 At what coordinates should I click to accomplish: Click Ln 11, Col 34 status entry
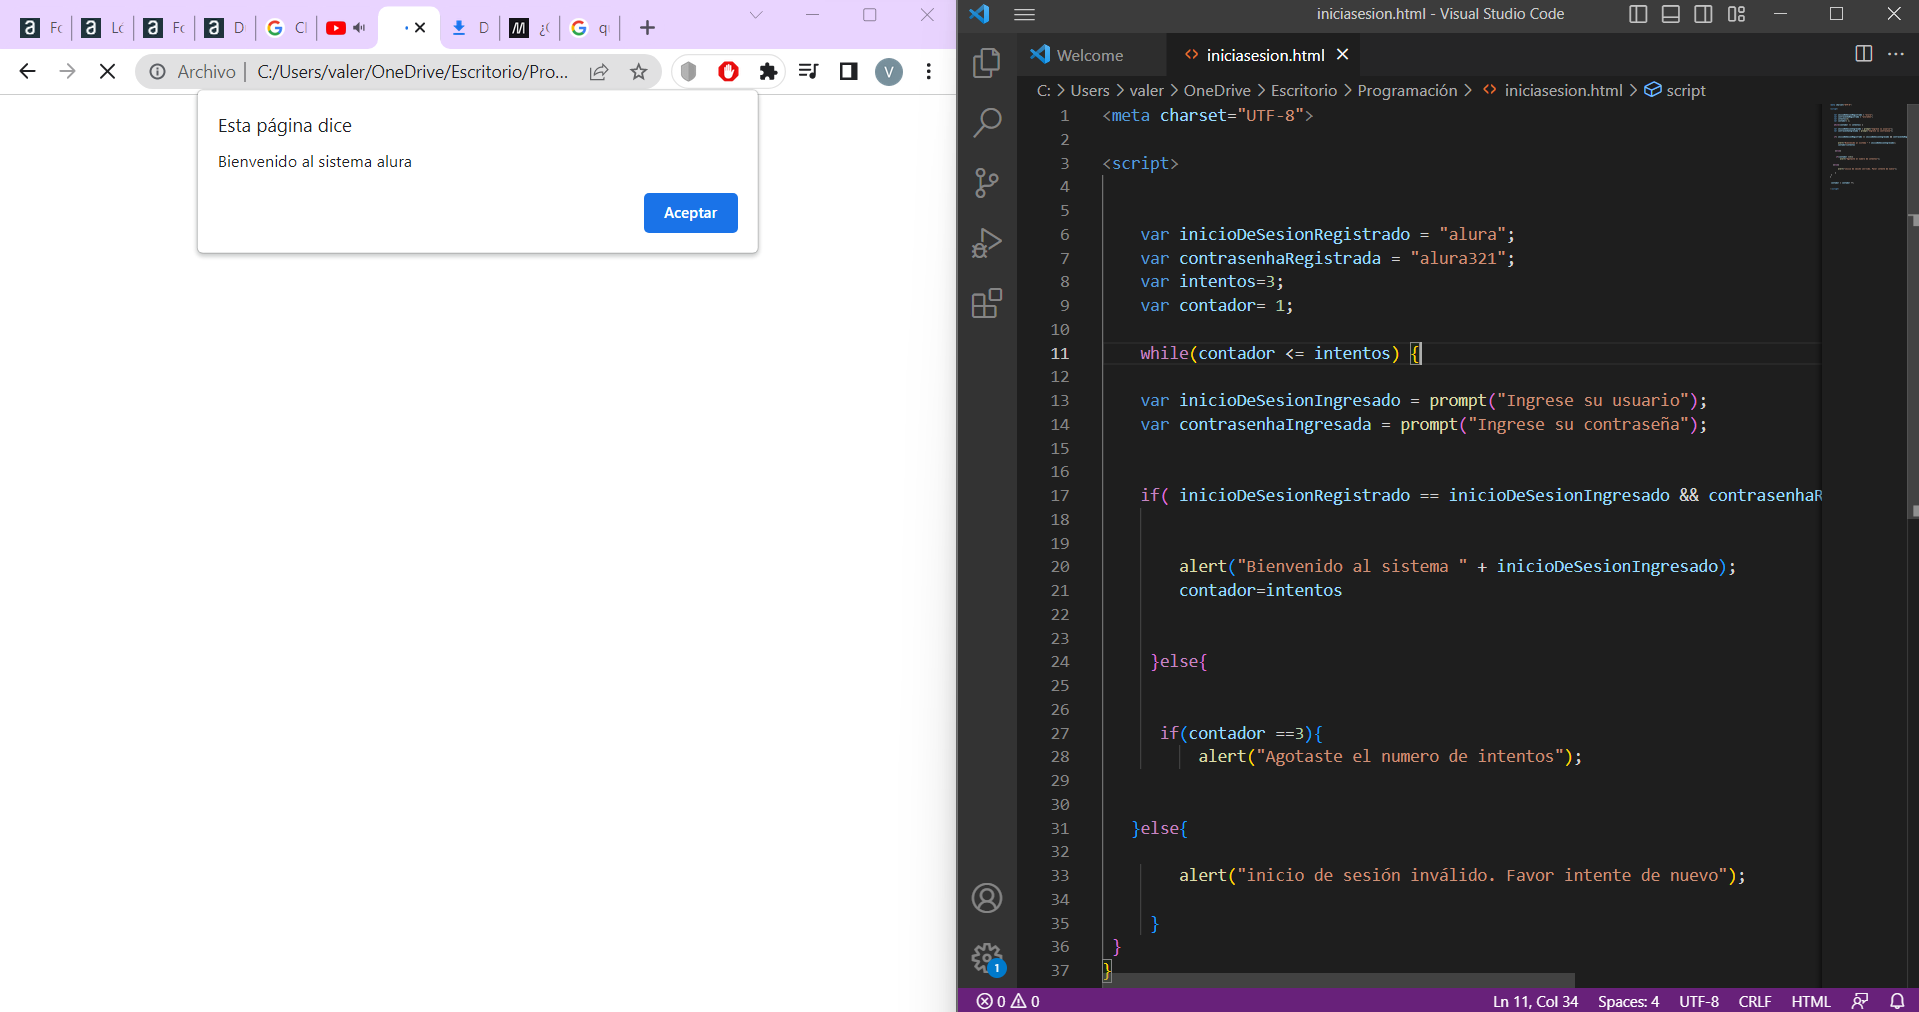[1535, 1001]
